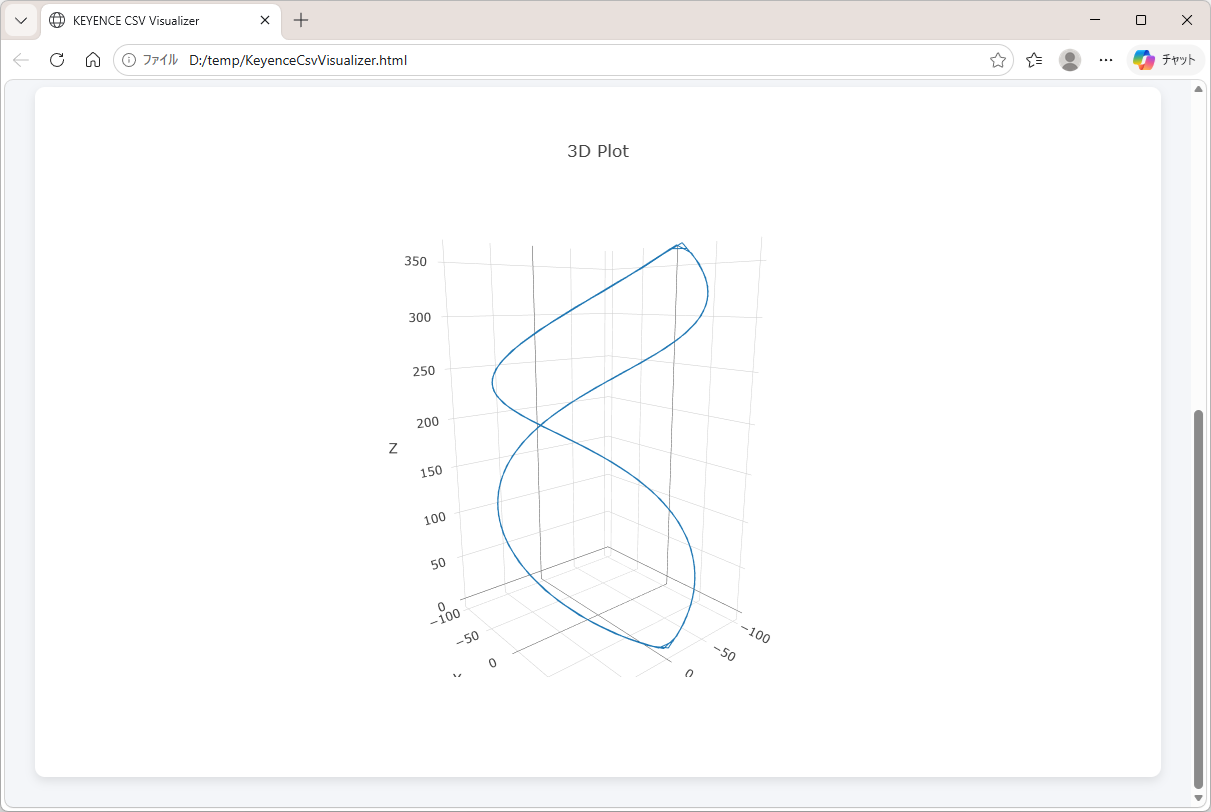Open the browser settings ellipsis menu

point(1106,60)
